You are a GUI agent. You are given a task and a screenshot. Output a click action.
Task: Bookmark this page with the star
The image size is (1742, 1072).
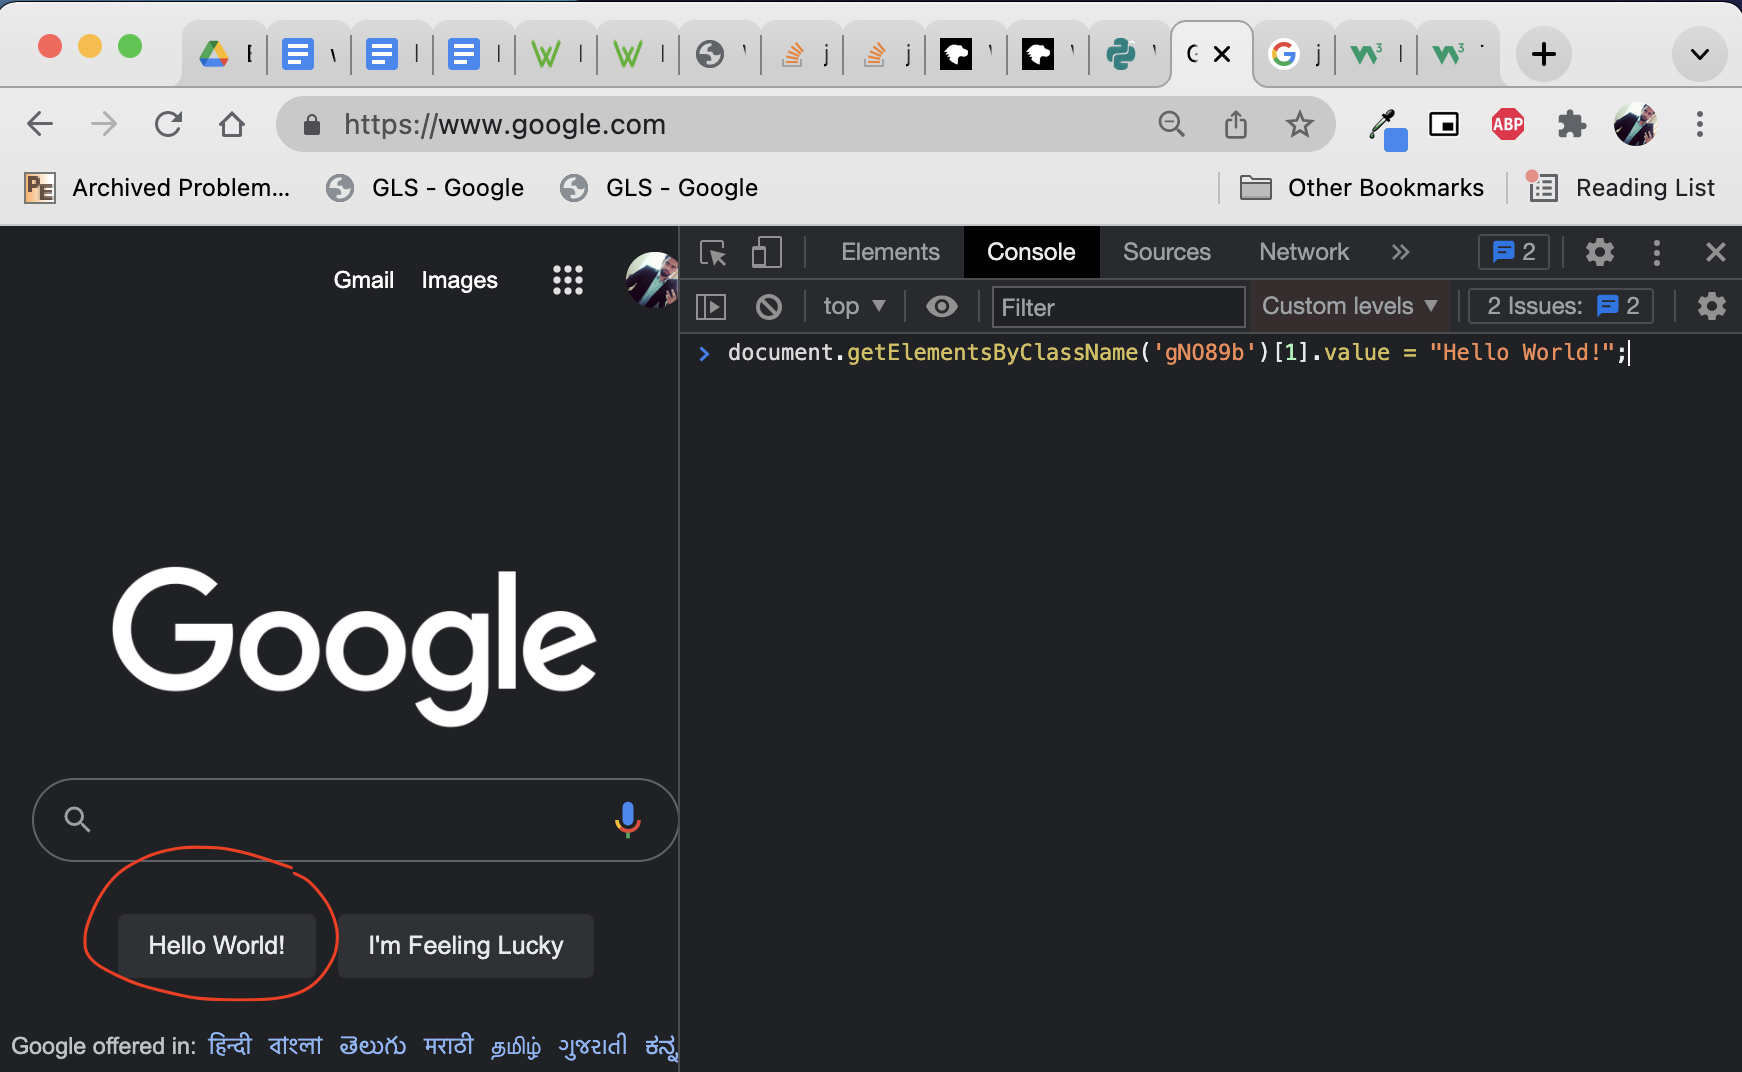pos(1300,124)
